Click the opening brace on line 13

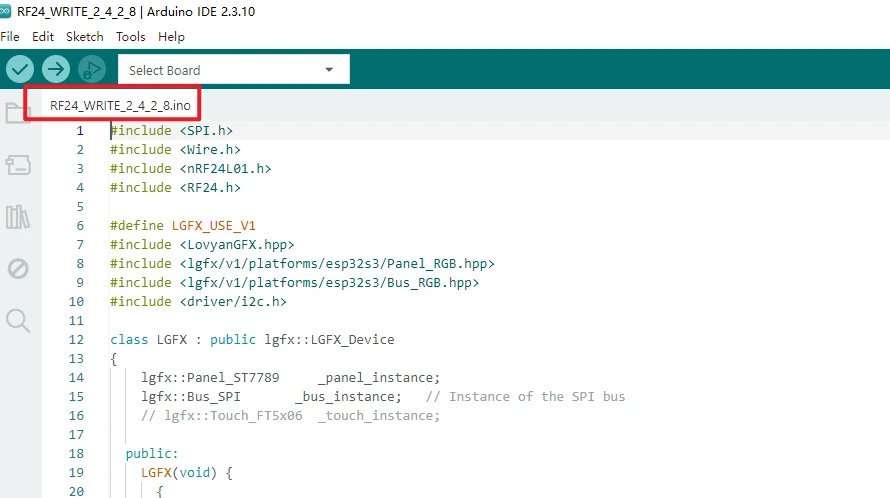point(114,359)
